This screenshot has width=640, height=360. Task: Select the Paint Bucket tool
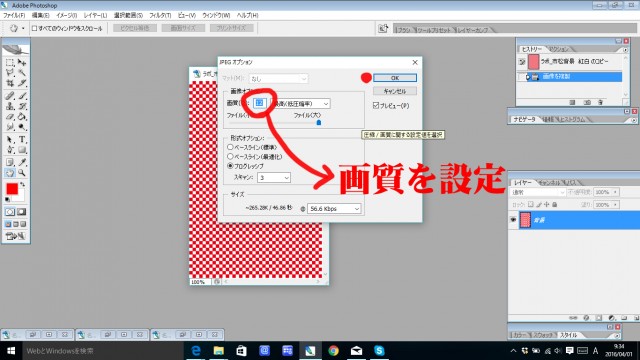coord(22,117)
